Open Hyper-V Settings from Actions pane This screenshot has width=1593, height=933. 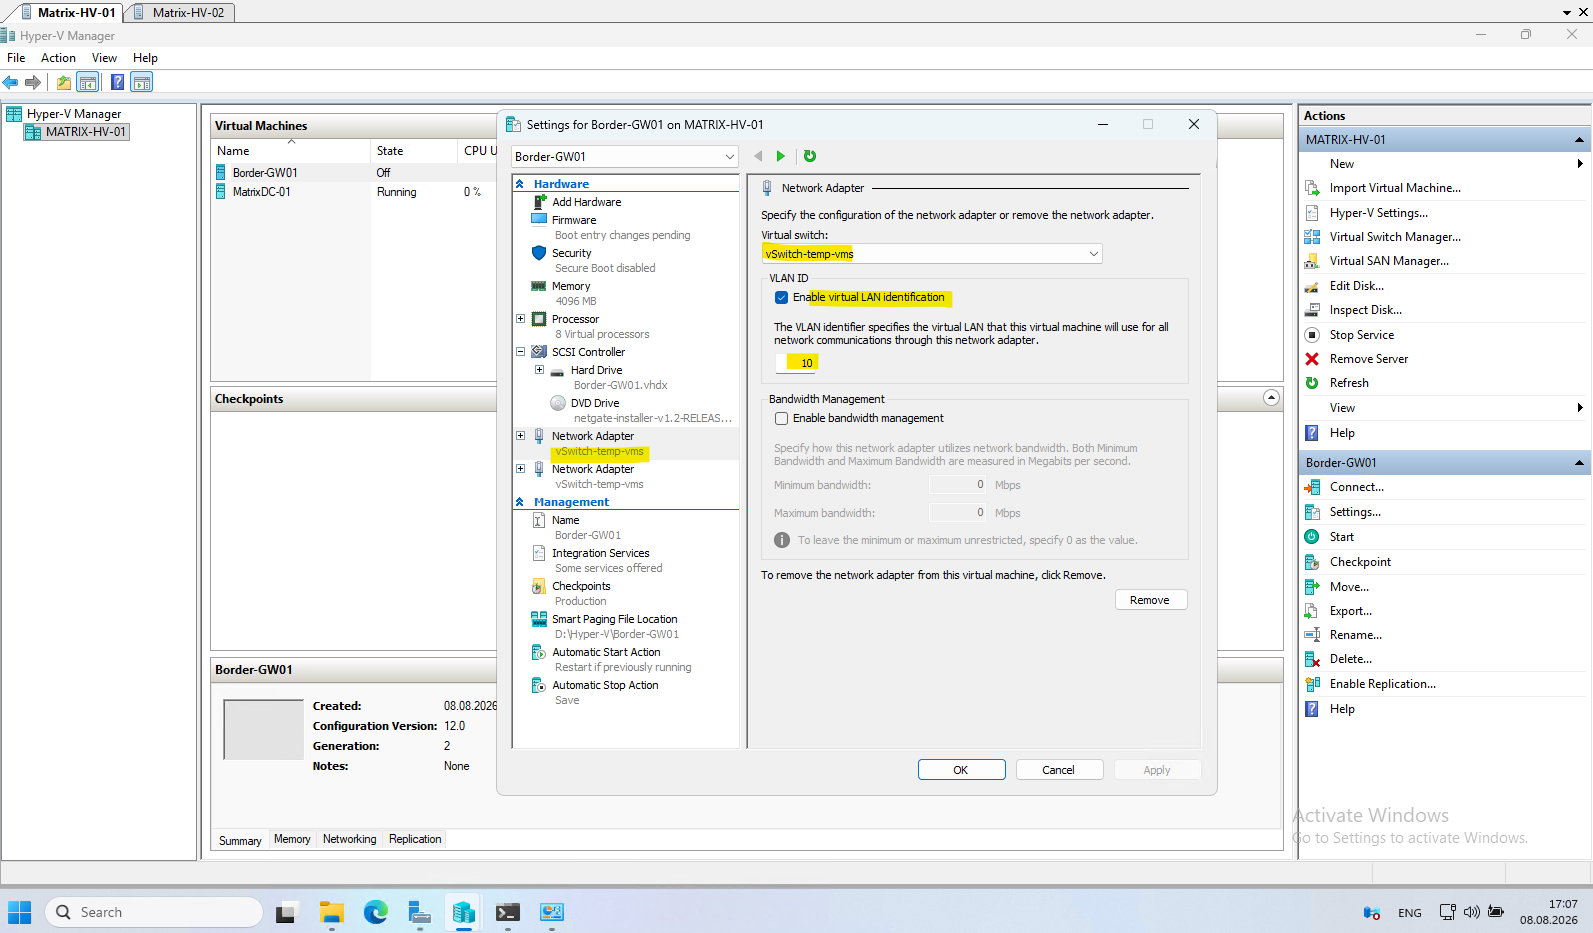(1379, 213)
